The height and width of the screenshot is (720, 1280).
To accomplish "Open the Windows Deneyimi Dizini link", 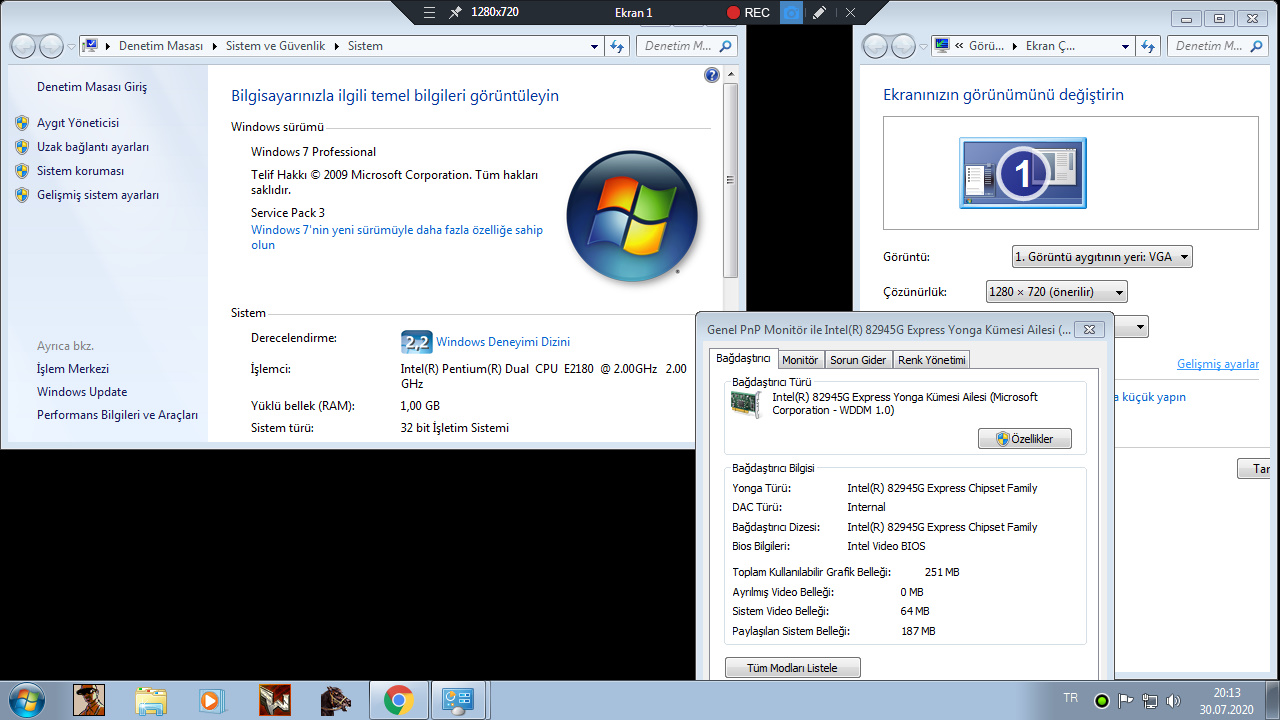I will click(x=503, y=342).
